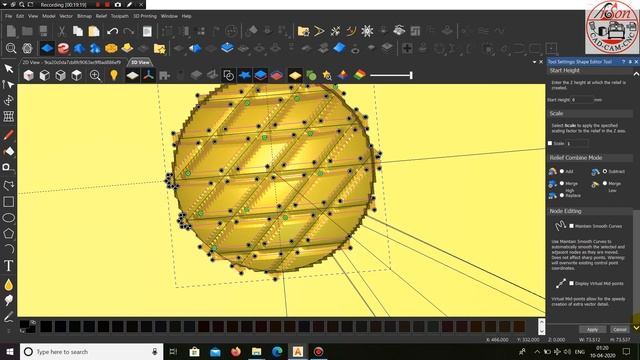Click the Cut scissors icon
This screenshot has width=640, height=360.
[62, 31]
